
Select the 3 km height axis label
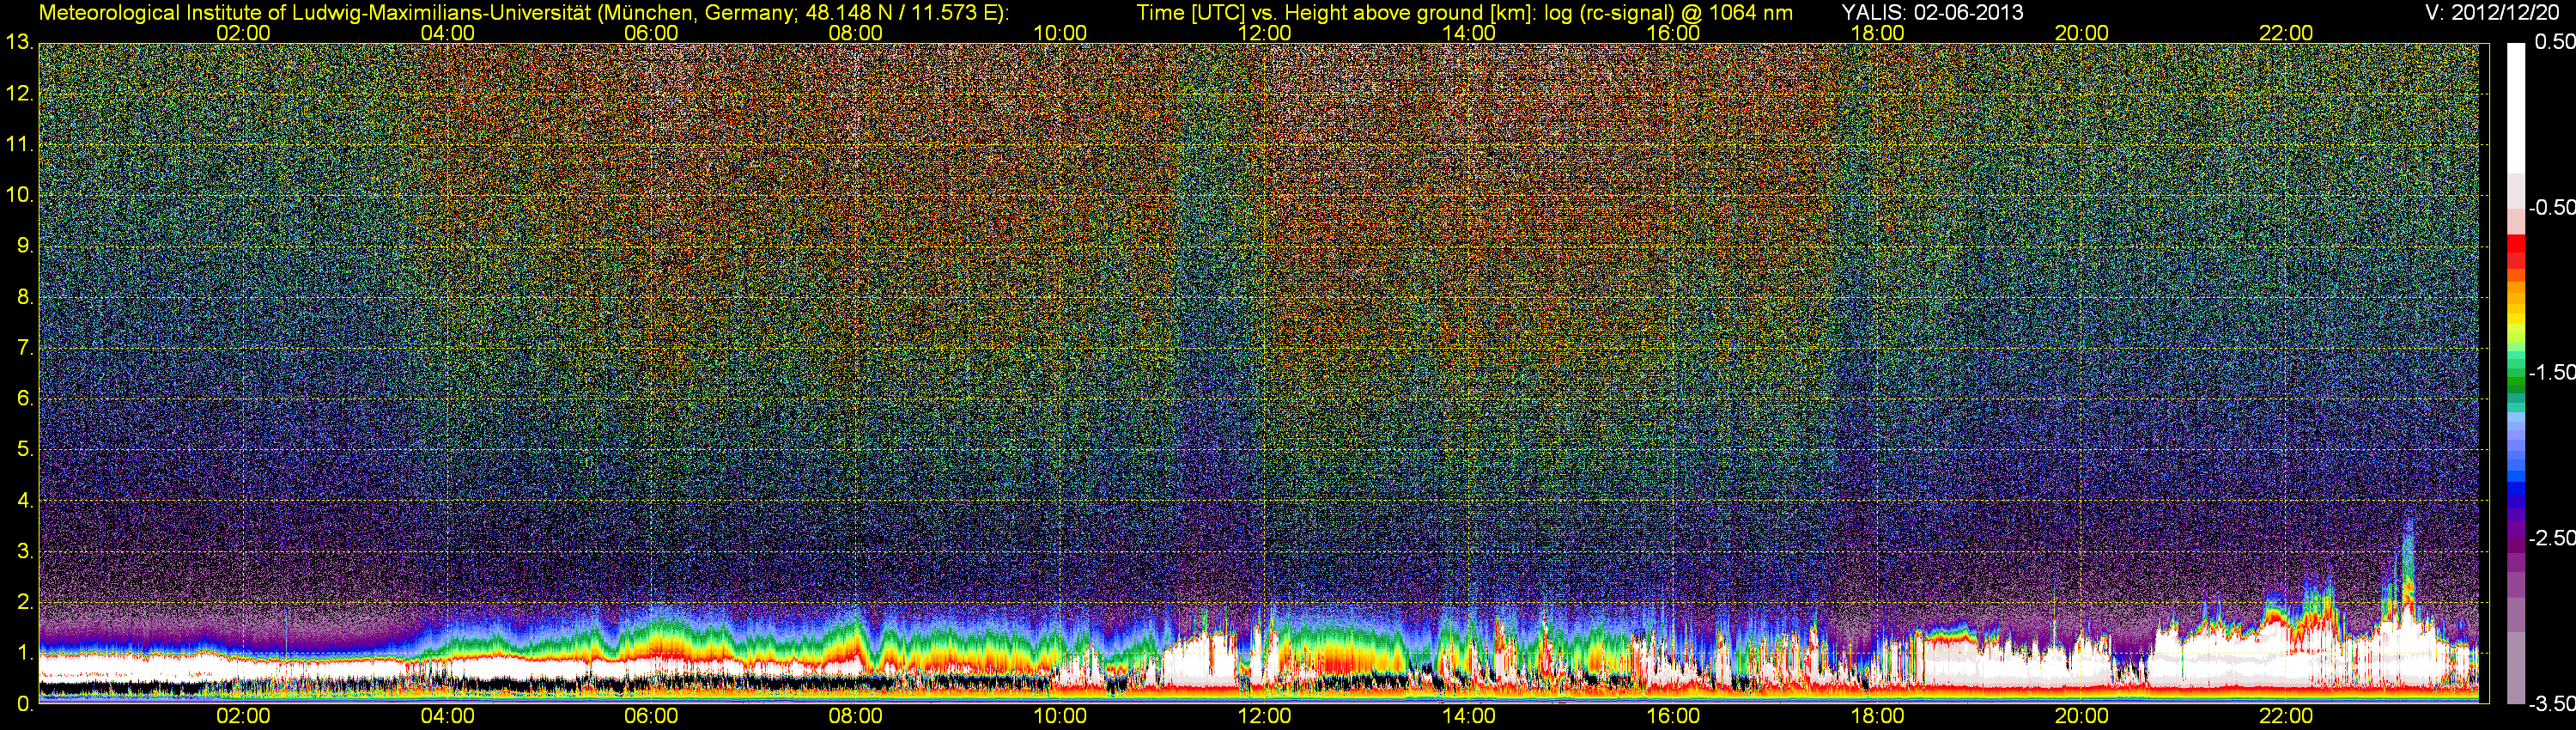24,552
